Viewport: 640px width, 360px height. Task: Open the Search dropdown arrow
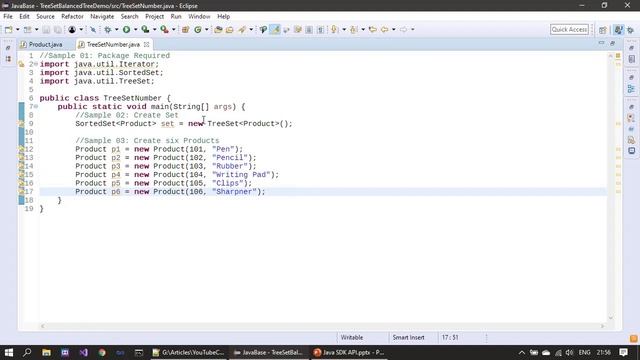click(x=251, y=29)
